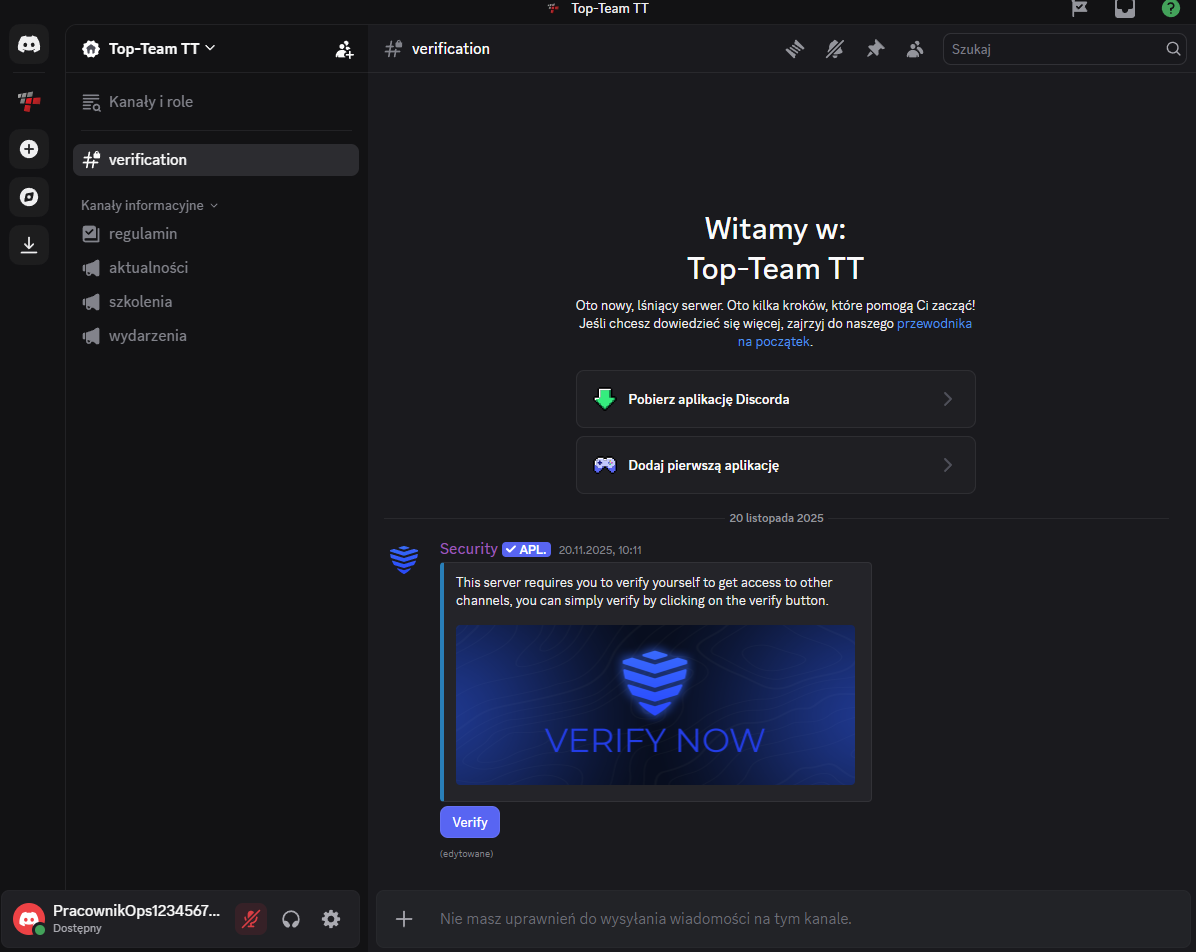Click the Dostępny status text
Screen dimensions: 1196x952
pos(77,928)
